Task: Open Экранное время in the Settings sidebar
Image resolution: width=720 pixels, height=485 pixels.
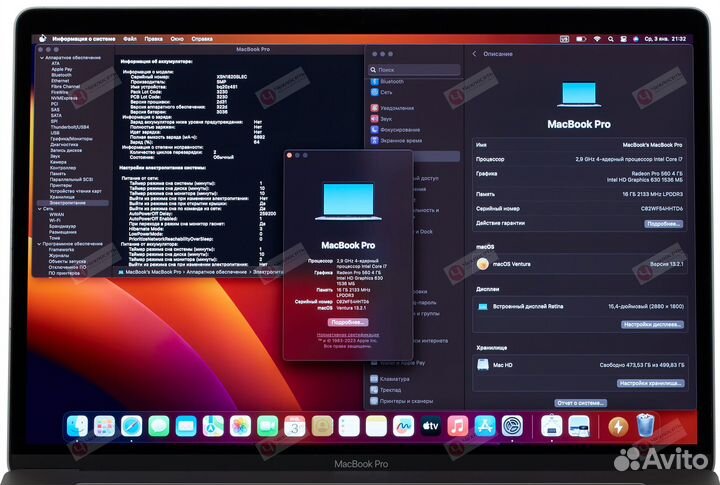Action: point(396,141)
